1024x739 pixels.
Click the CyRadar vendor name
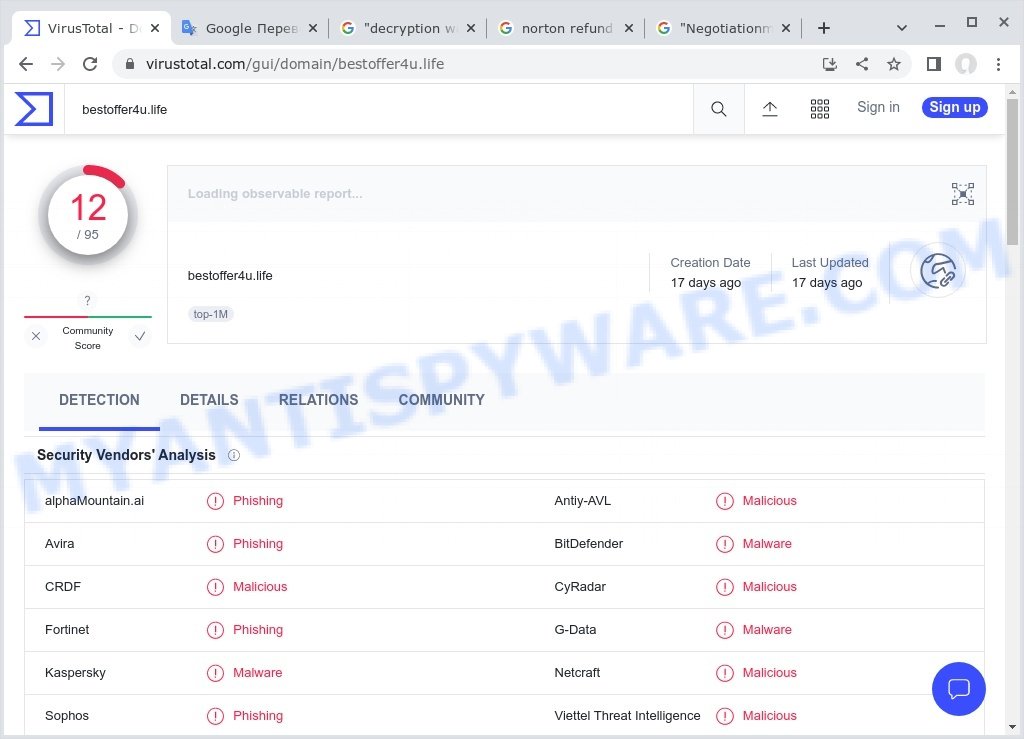pos(580,587)
